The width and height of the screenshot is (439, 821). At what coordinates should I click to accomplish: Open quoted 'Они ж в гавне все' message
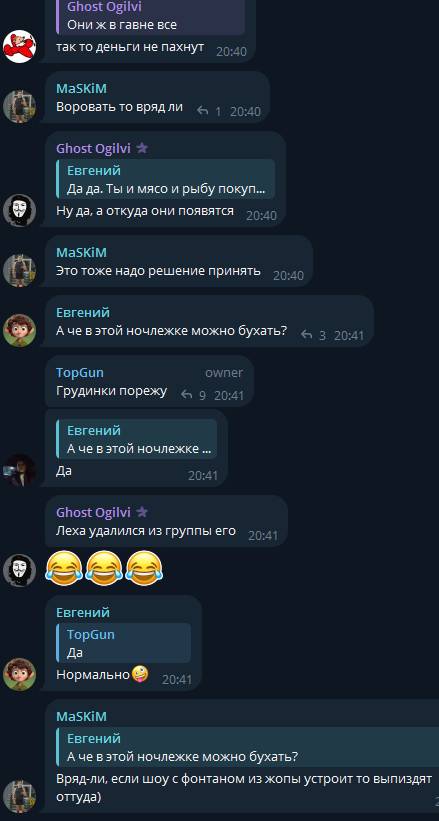tap(150, 17)
